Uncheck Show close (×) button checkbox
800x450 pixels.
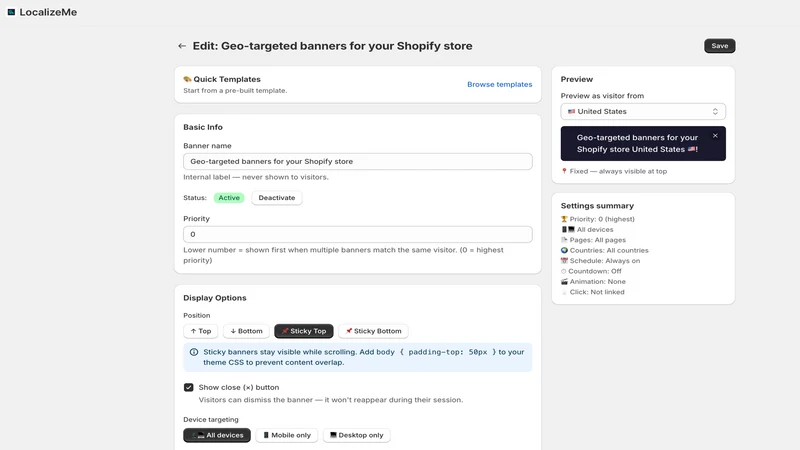189,387
